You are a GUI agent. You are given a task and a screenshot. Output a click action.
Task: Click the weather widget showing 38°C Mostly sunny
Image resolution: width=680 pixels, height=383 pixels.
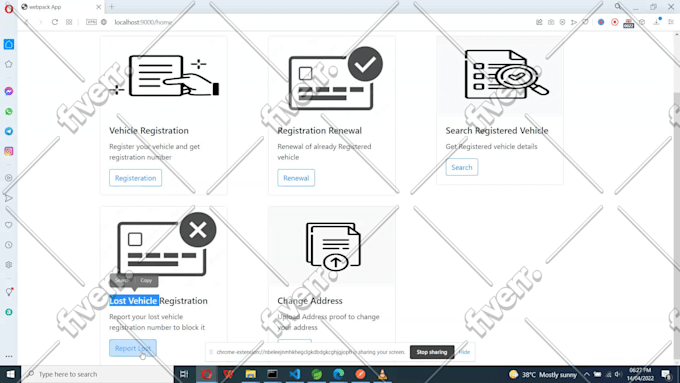coord(543,374)
